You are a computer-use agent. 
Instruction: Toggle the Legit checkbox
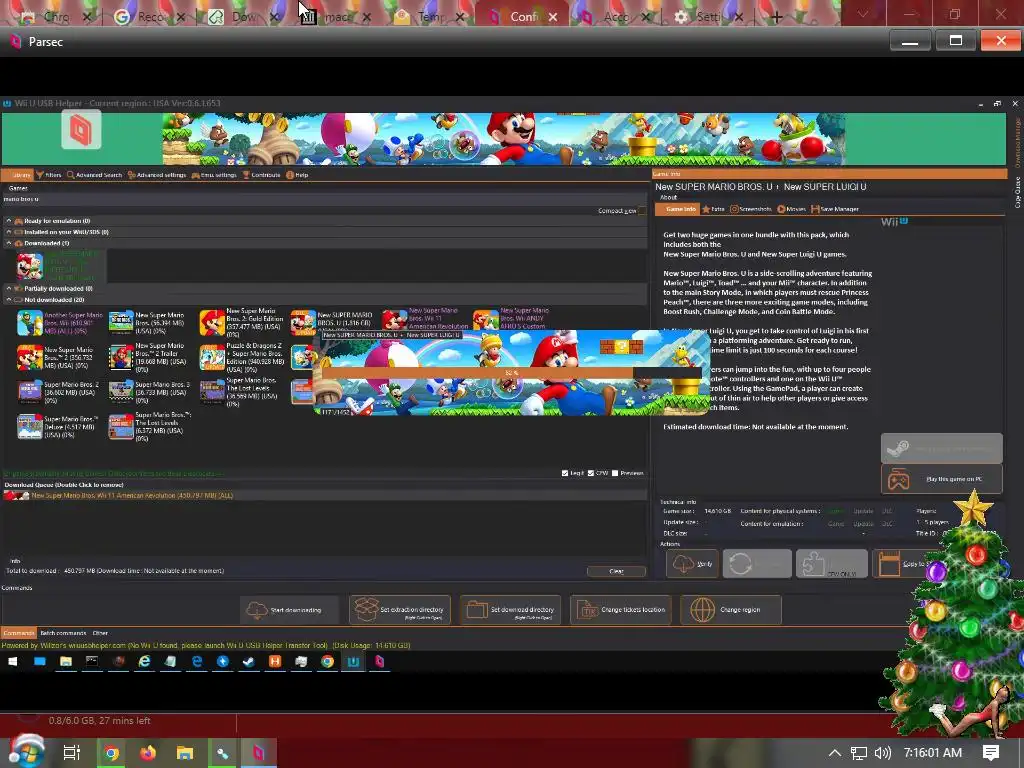(565, 473)
